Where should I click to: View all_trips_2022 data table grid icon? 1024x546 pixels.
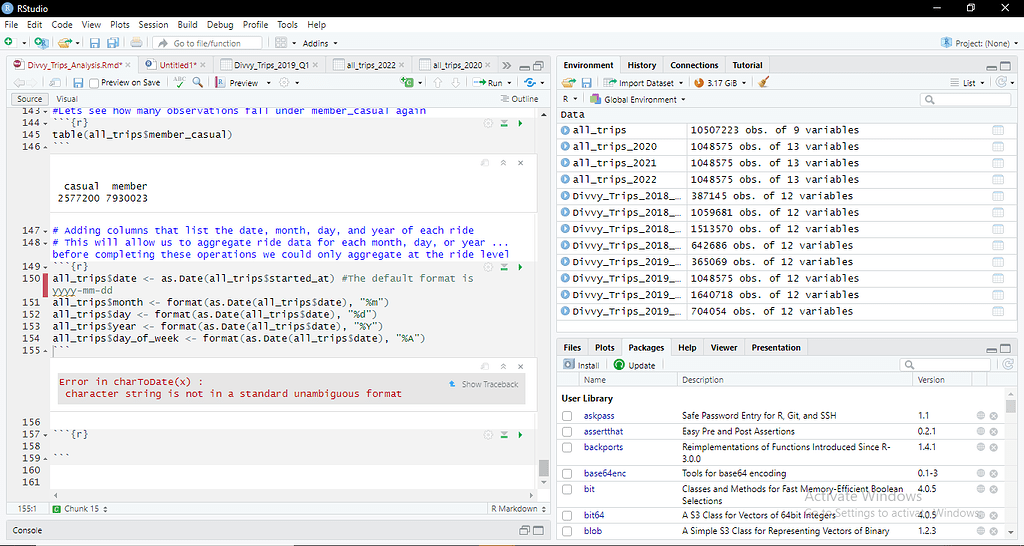998,180
